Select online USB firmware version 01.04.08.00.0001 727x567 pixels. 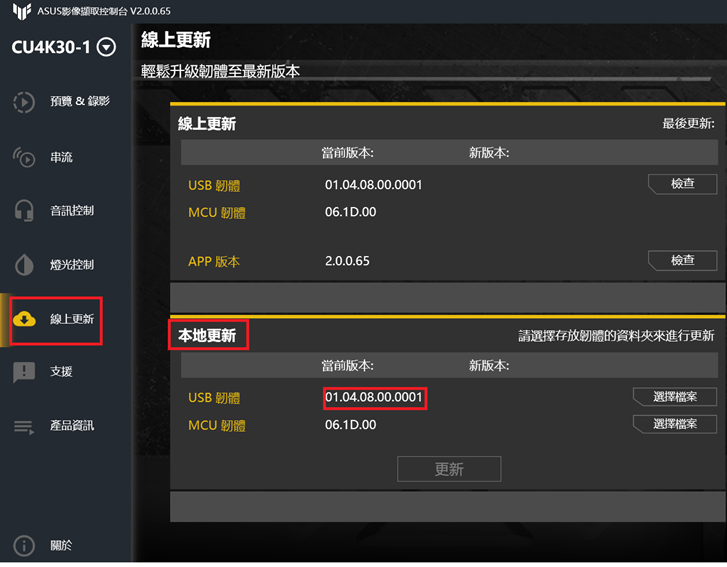point(374,185)
